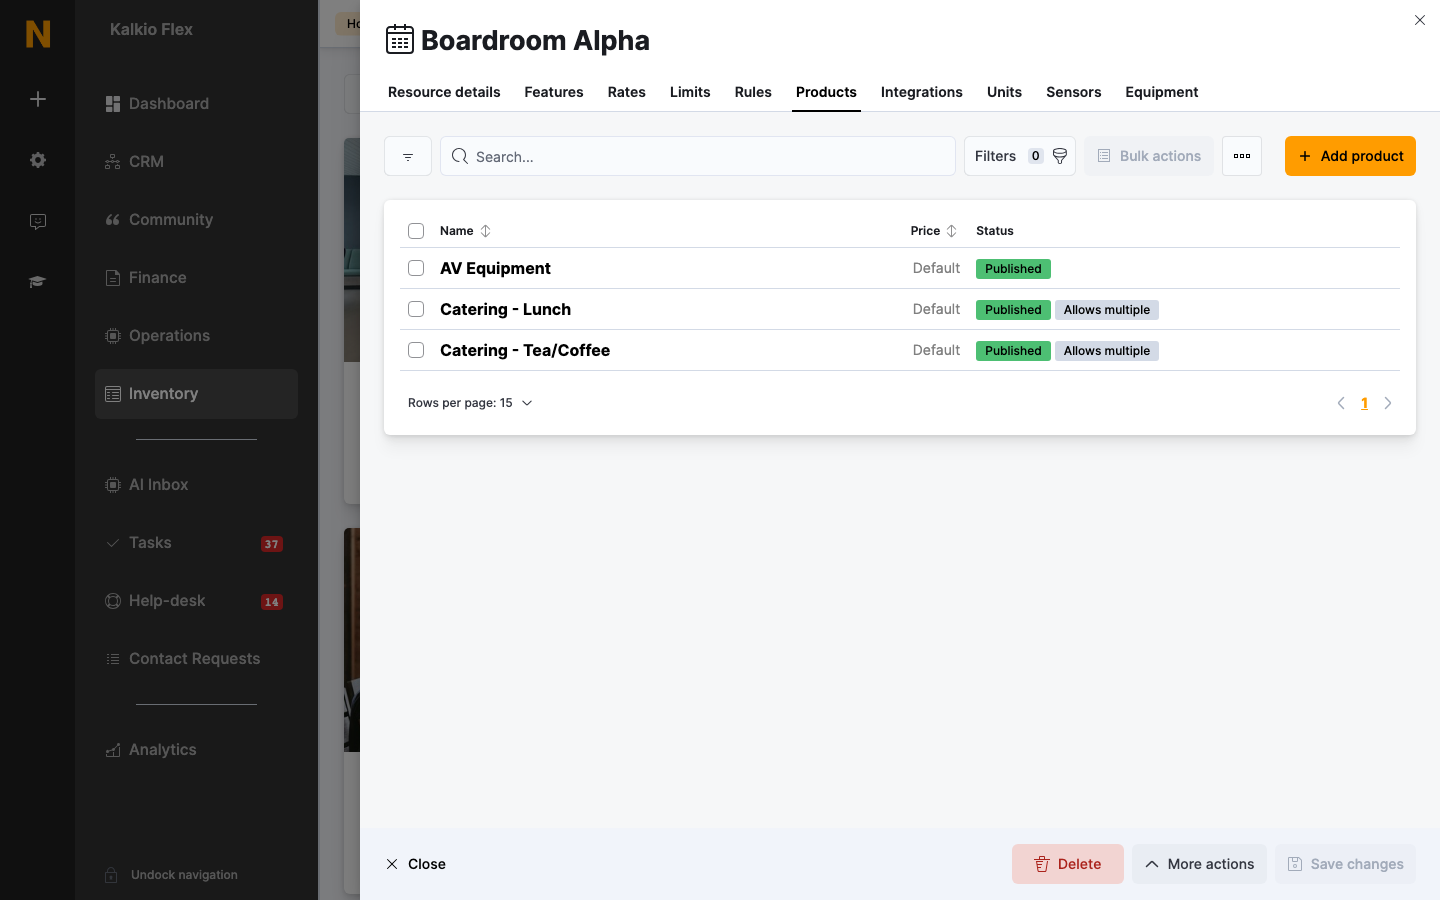Switch to the Features tab
This screenshot has height=900, width=1440.
(x=554, y=92)
